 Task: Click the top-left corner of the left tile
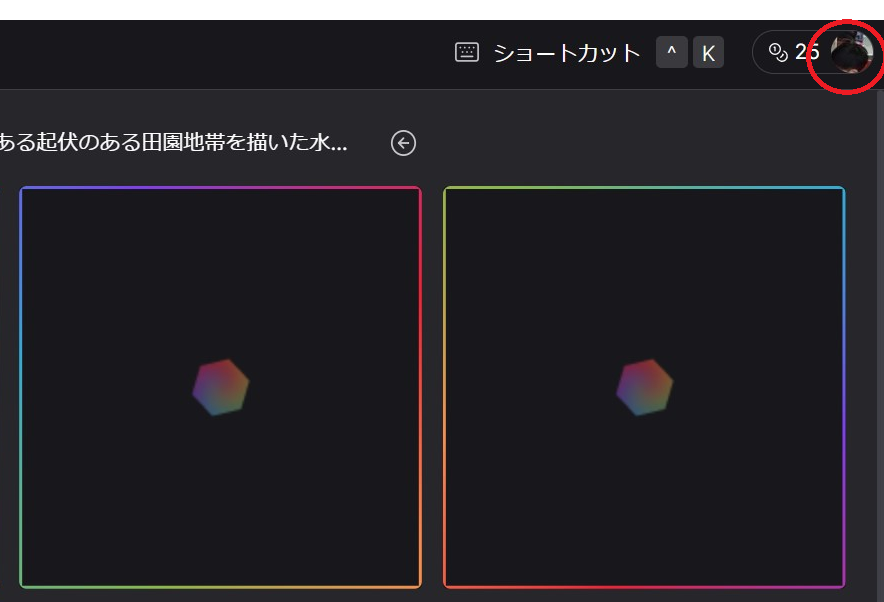pyautogui.click(x=24, y=191)
